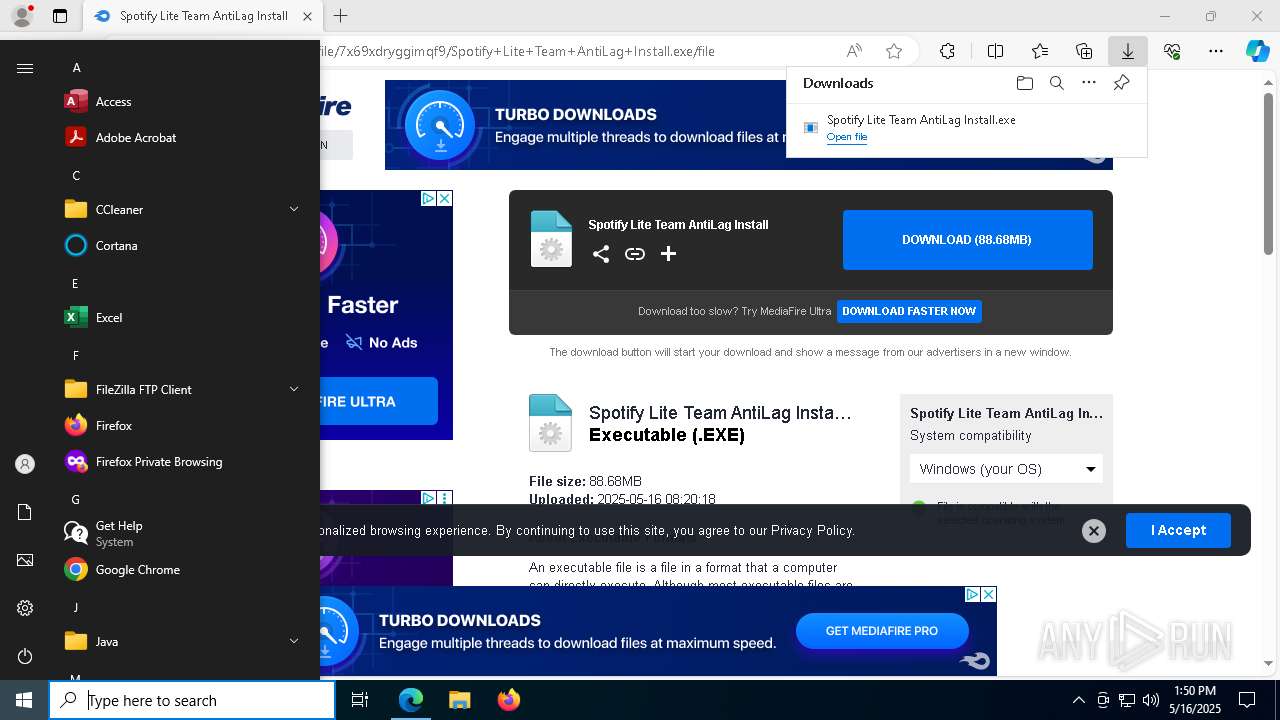Open the Extensions toolbar icon
Screen dimensions: 1280x720
(x=947, y=51)
